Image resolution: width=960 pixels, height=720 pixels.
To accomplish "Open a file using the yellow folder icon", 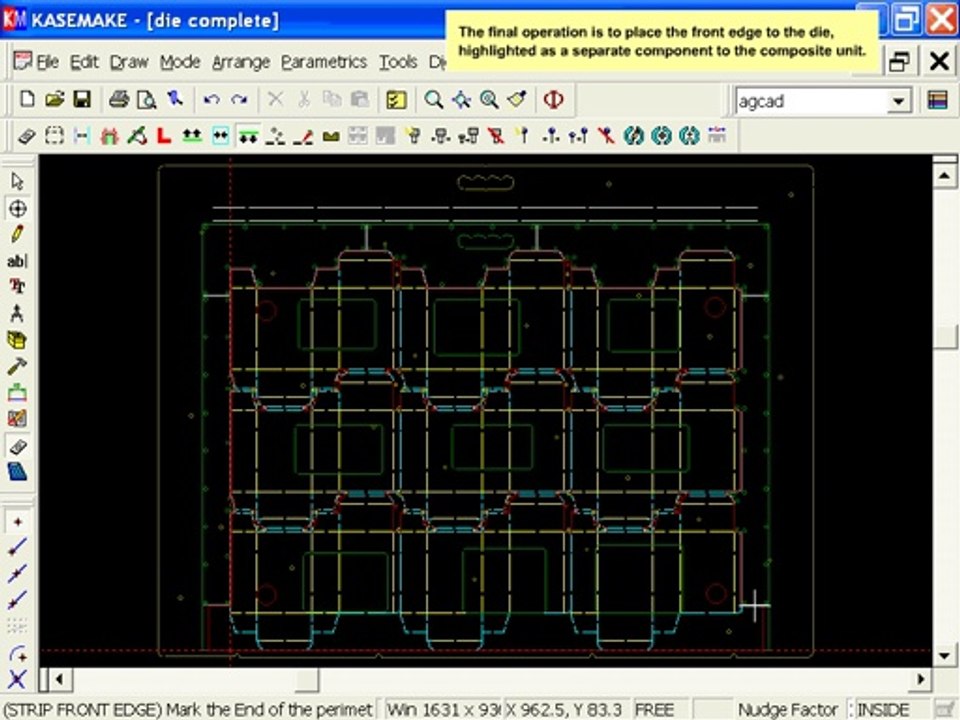I will click(x=54, y=99).
